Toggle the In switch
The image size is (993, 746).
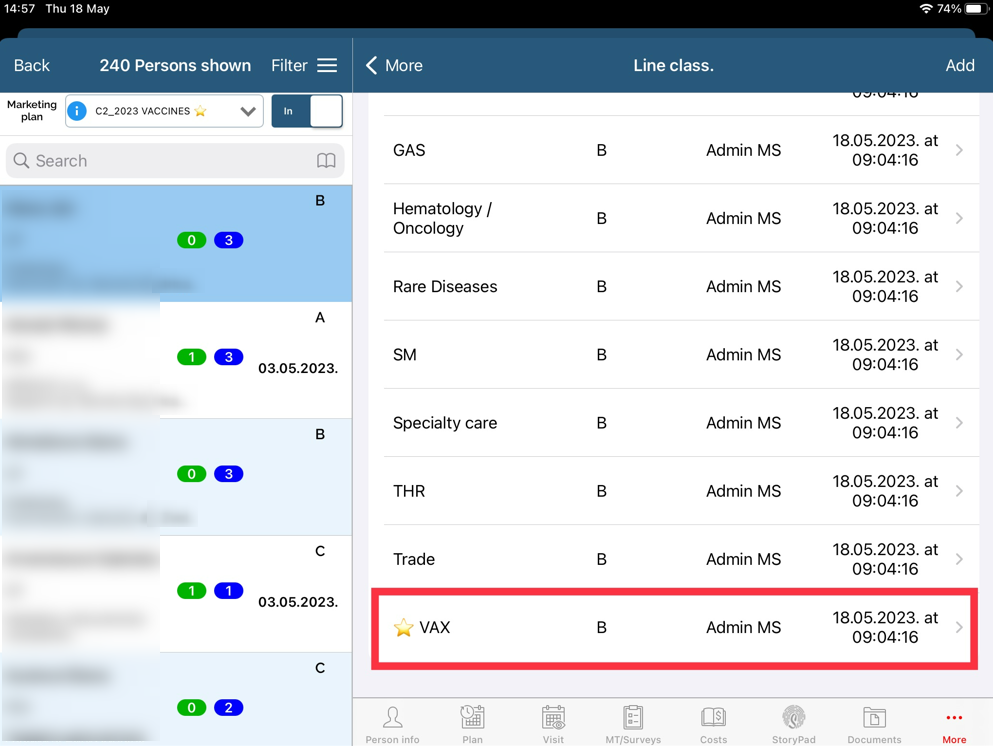pyautogui.click(x=307, y=111)
